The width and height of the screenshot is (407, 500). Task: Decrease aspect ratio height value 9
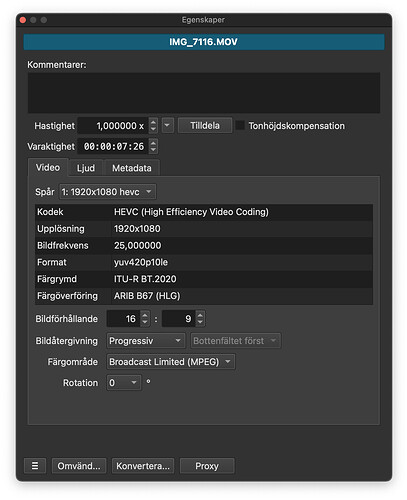[200, 322]
